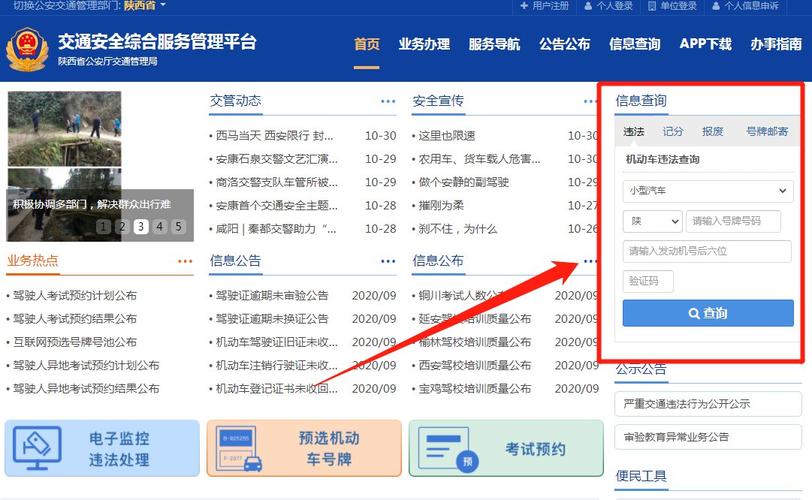The height and width of the screenshot is (500, 812).
Task: Open article 做个安静的副驾驶
Action: coord(463,182)
